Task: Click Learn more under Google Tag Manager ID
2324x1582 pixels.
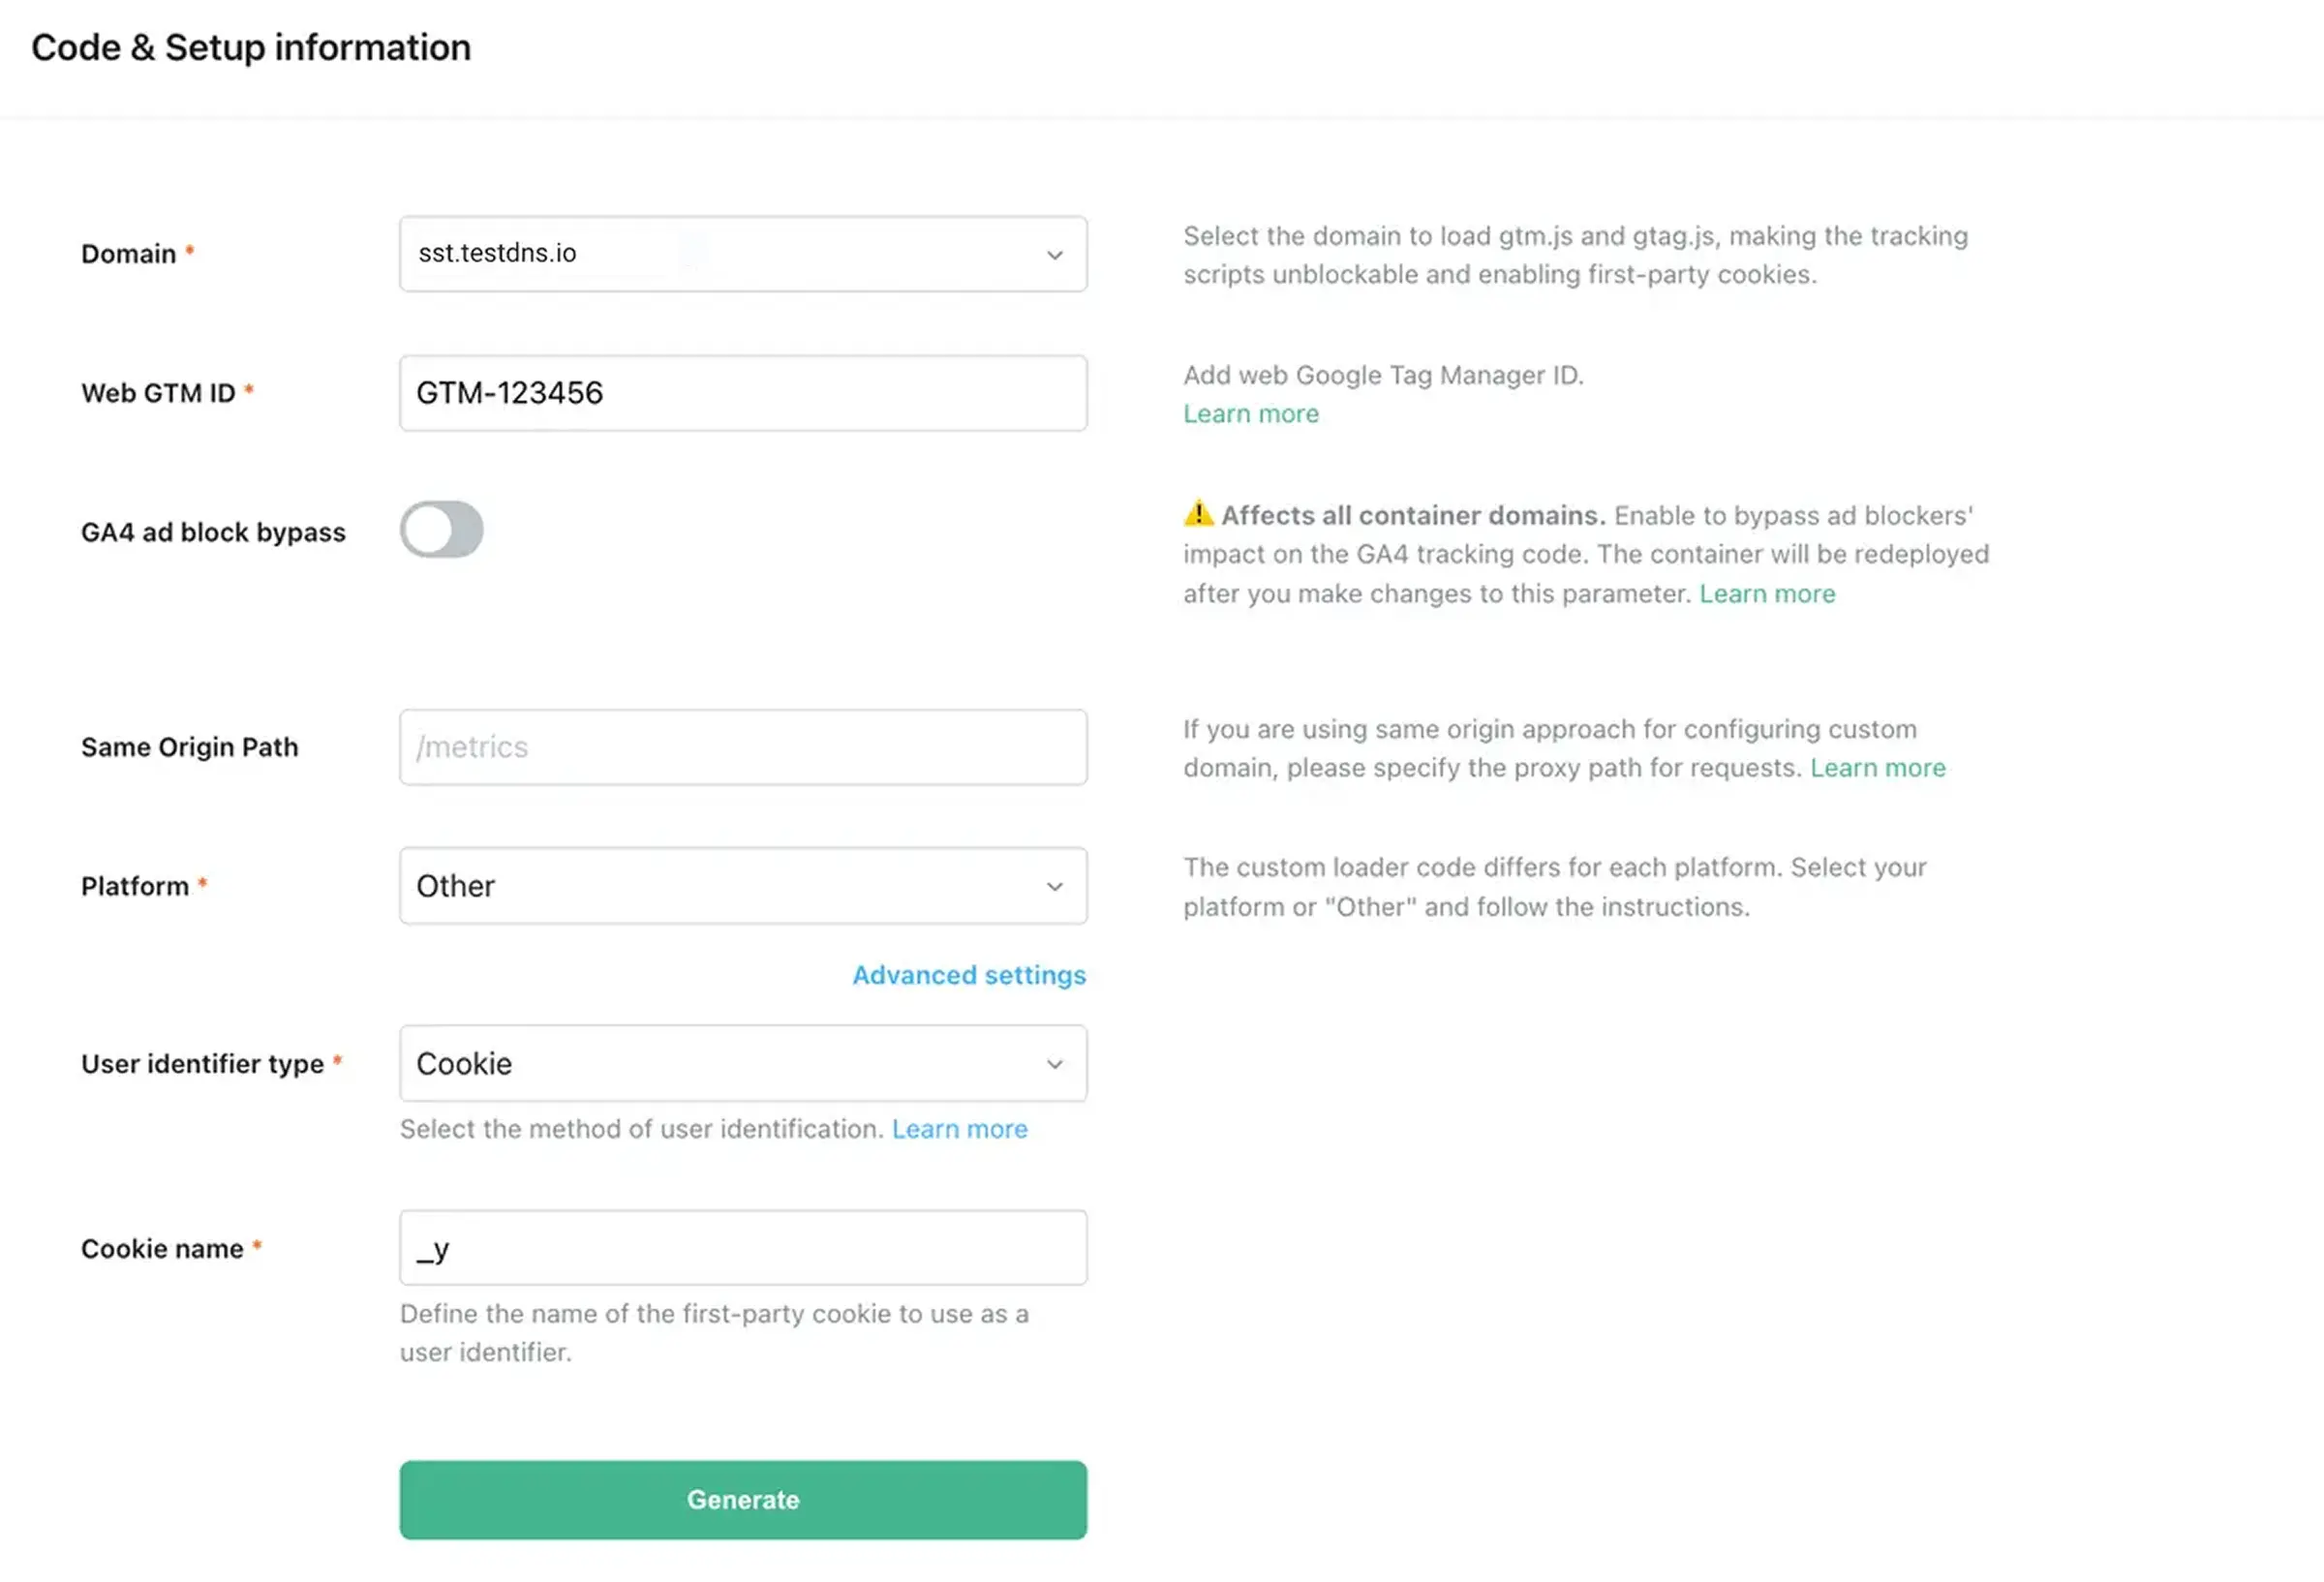Action: tap(1251, 413)
